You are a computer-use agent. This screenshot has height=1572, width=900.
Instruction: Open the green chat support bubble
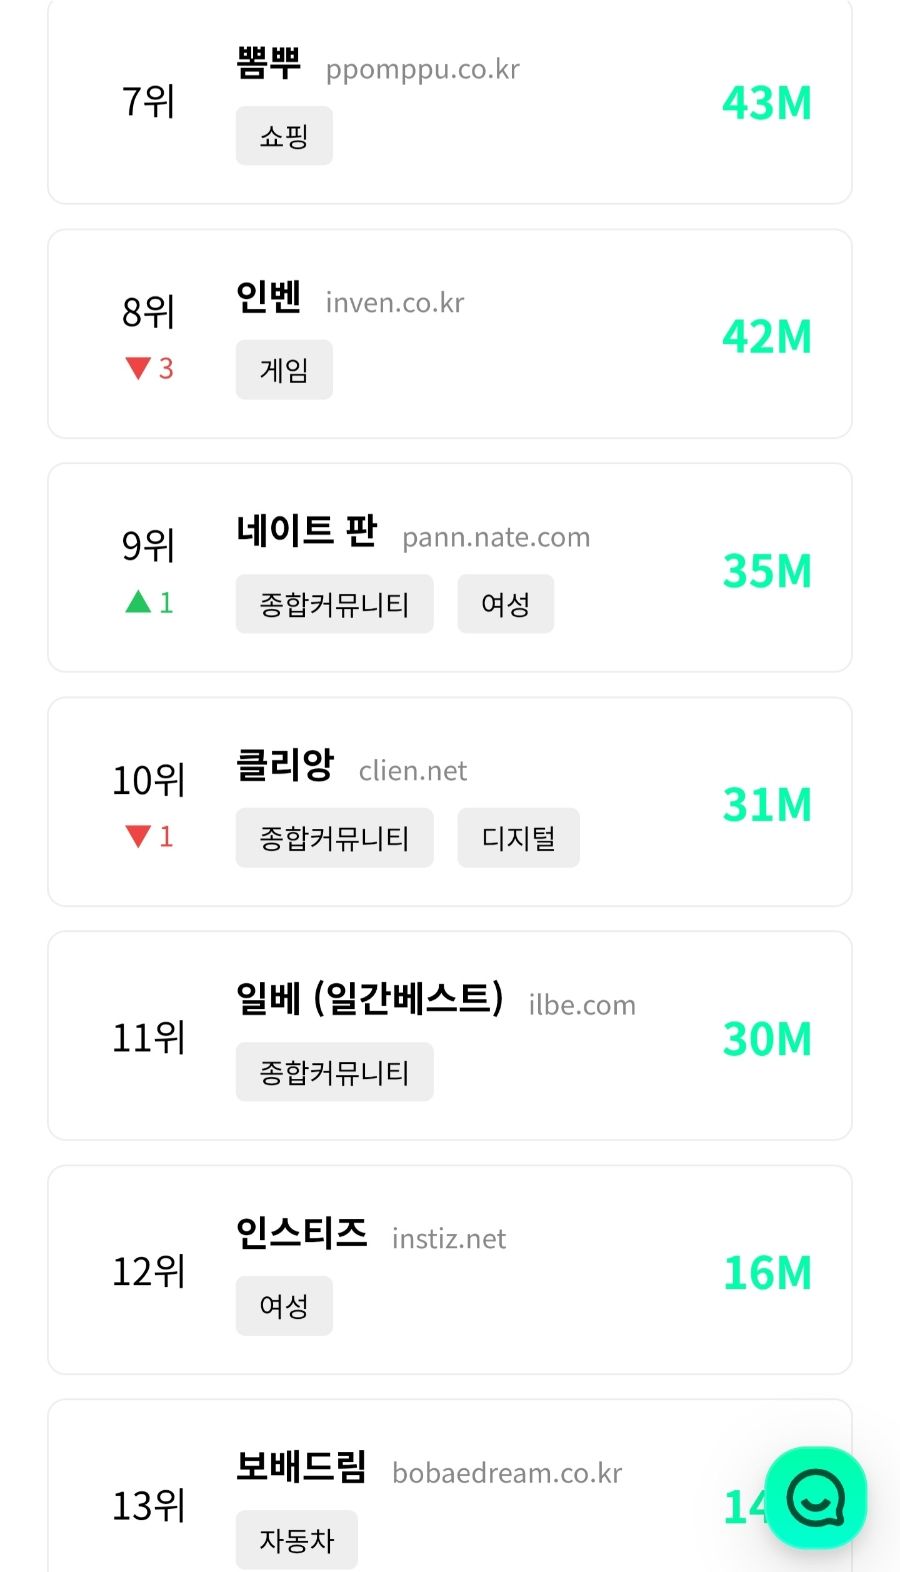point(815,1498)
